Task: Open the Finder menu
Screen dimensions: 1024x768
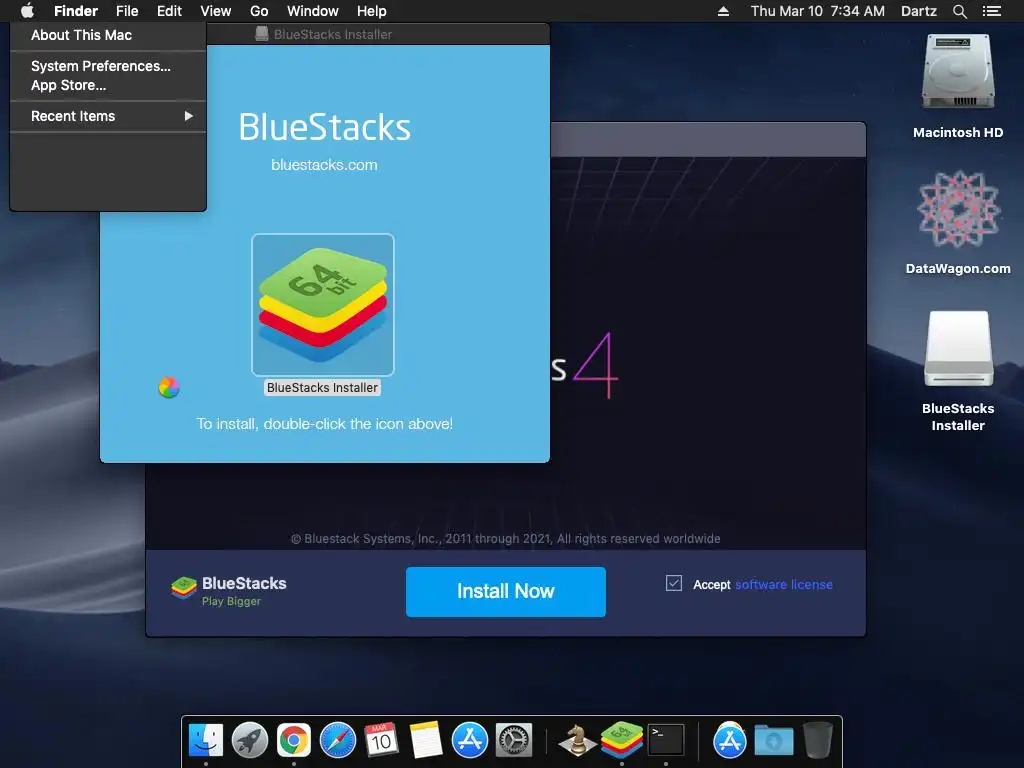Action: tap(76, 11)
